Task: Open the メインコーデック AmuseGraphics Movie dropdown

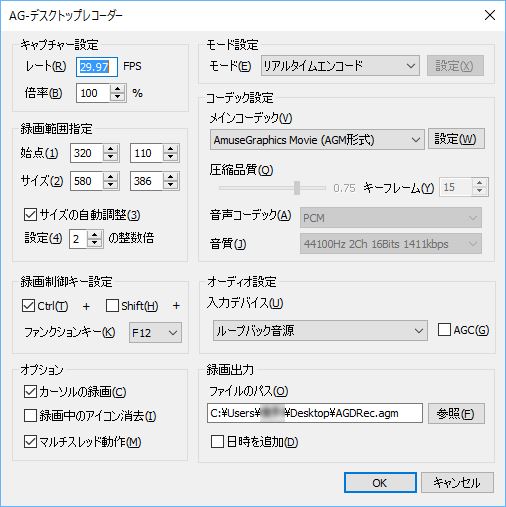Action: pyautogui.click(x=317, y=140)
